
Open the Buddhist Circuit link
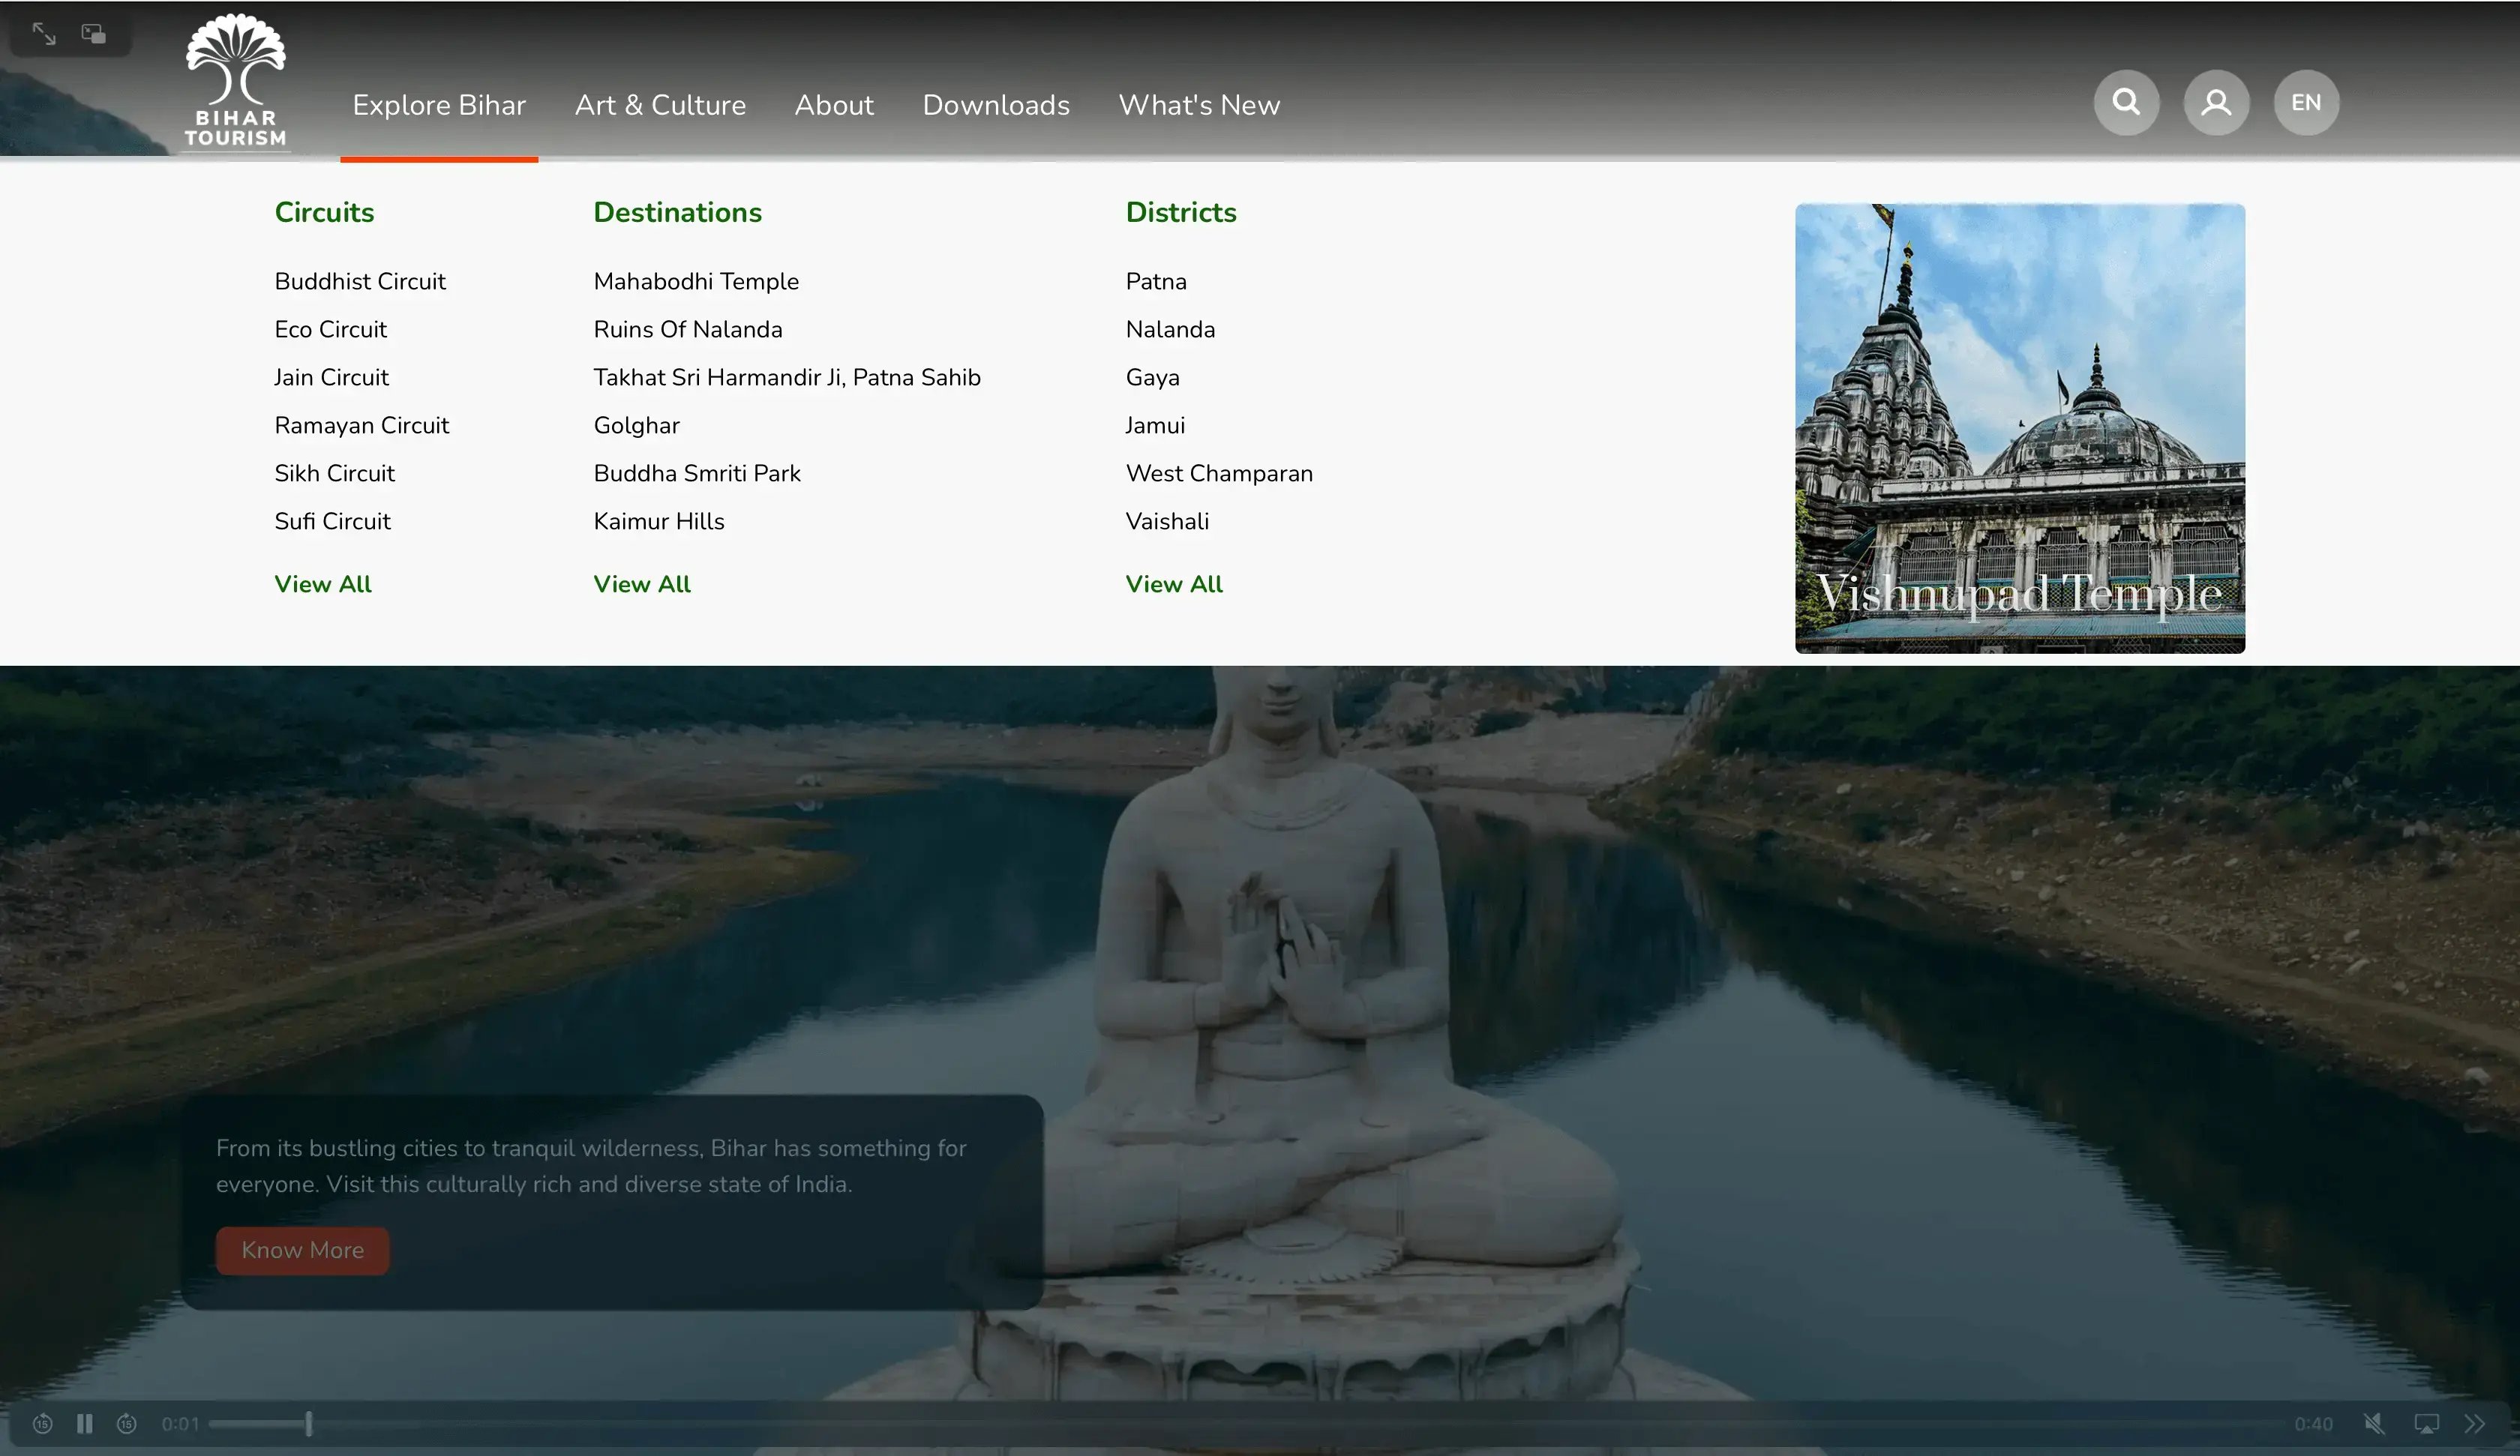[360, 281]
